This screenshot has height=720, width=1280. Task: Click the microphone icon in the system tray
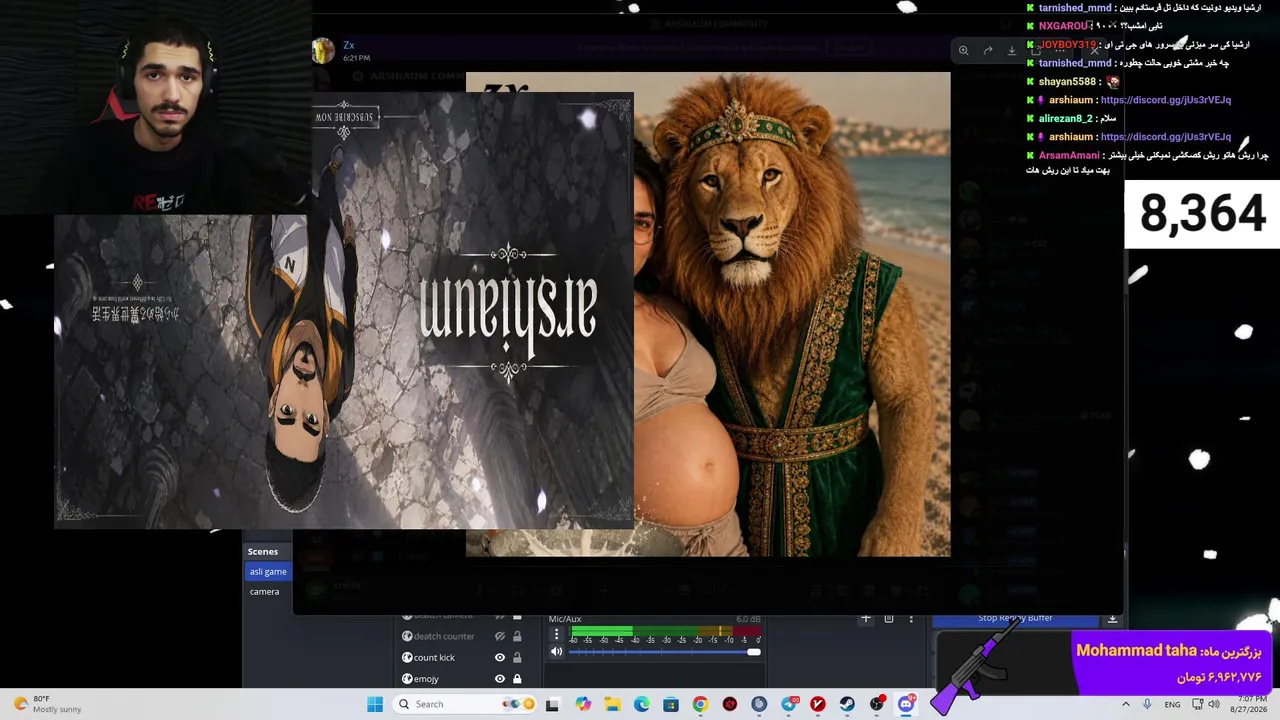click(x=1147, y=704)
